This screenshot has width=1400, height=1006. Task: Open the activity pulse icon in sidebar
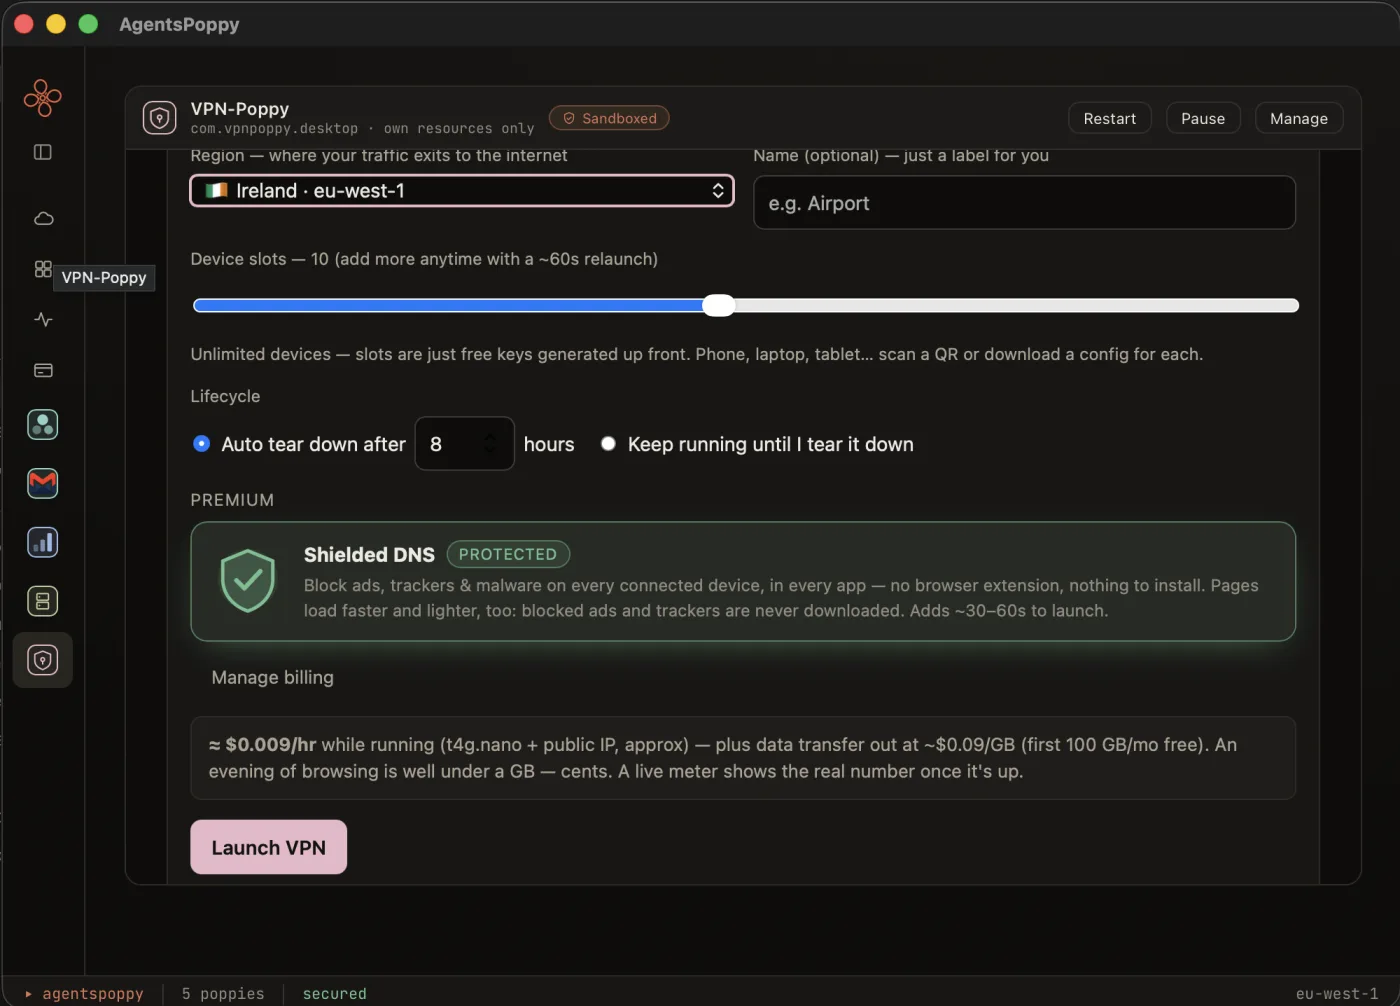pos(43,320)
